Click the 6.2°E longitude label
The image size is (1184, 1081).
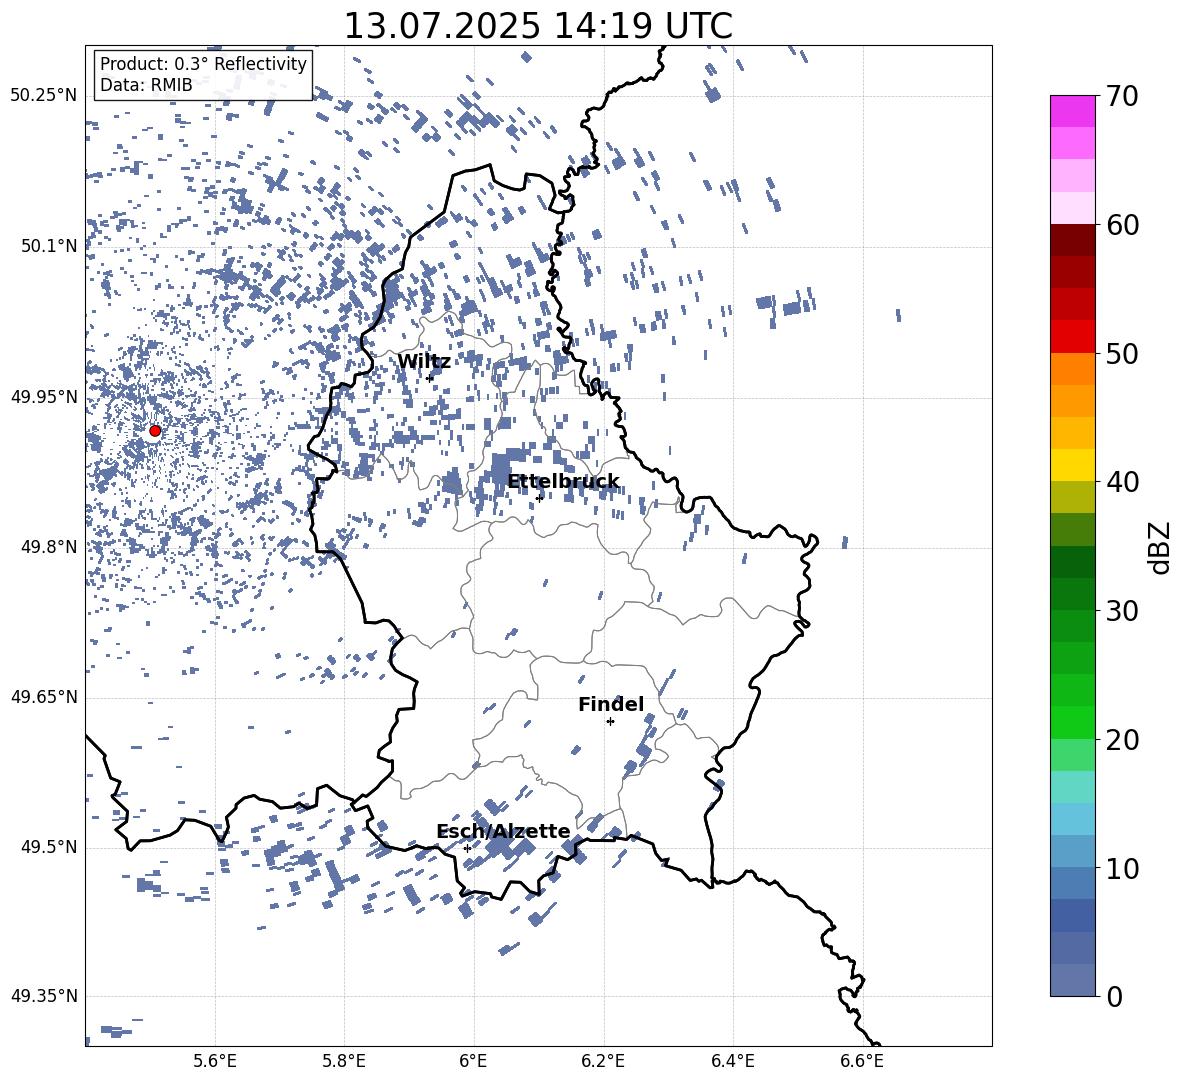tap(603, 1061)
